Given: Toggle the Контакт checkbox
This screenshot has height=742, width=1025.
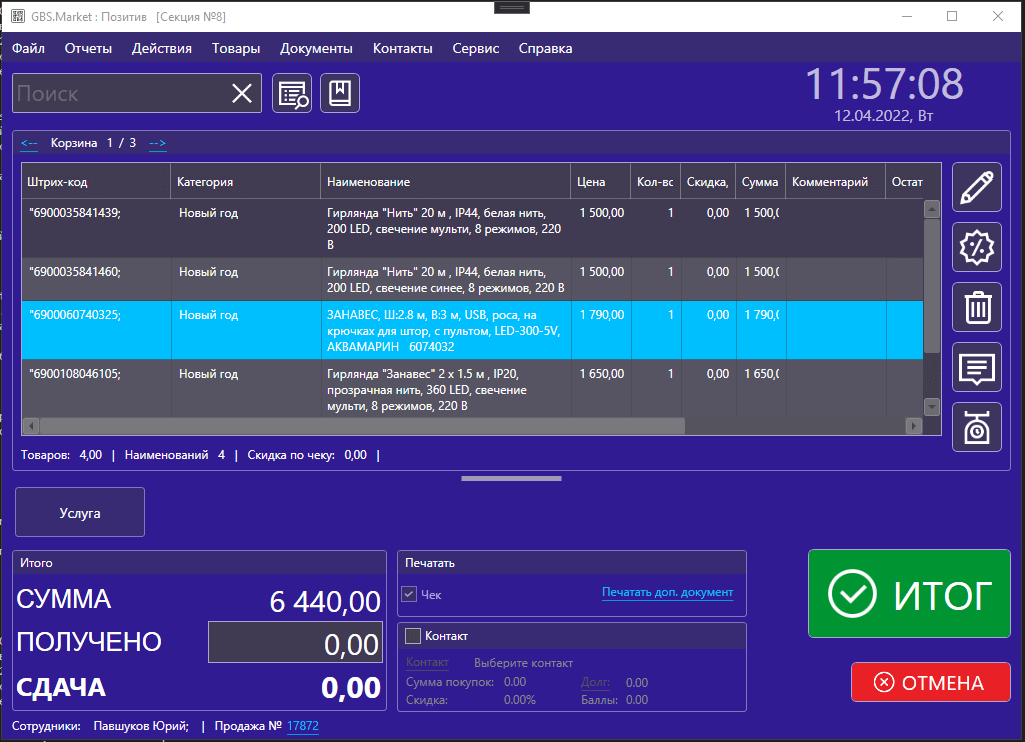Looking at the screenshot, I should (412, 636).
